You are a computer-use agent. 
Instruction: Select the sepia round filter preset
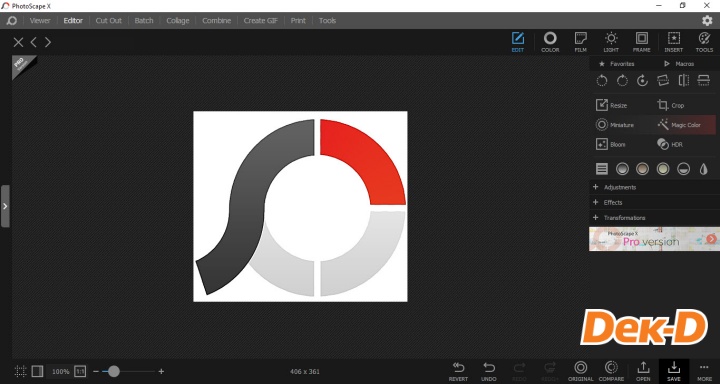pyautogui.click(x=642, y=169)
